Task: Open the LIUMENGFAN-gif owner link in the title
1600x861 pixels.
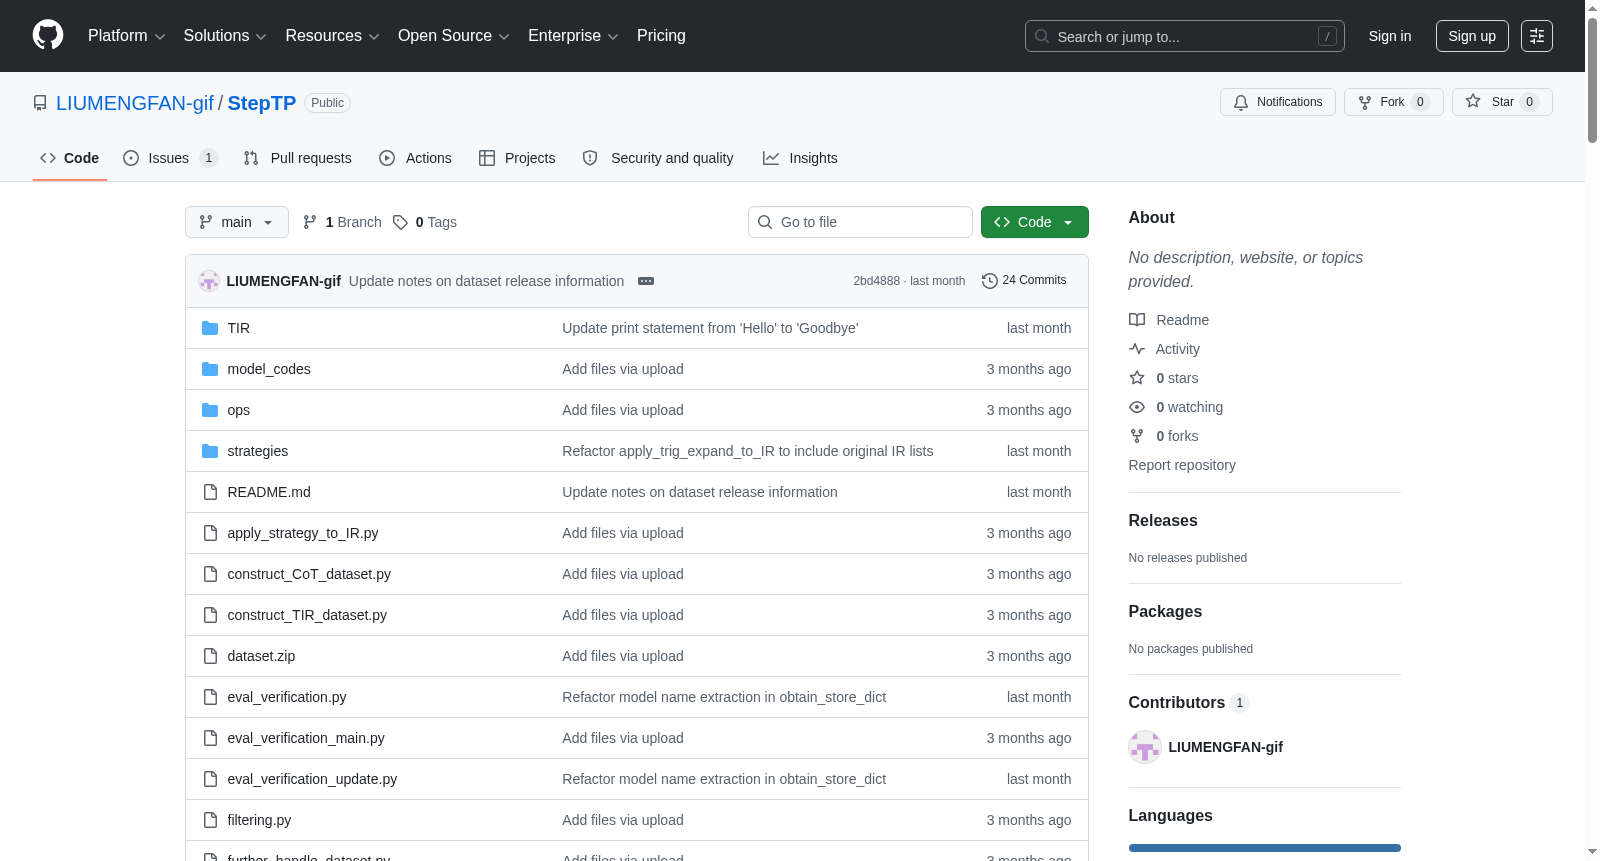Action: click(135, 103)
